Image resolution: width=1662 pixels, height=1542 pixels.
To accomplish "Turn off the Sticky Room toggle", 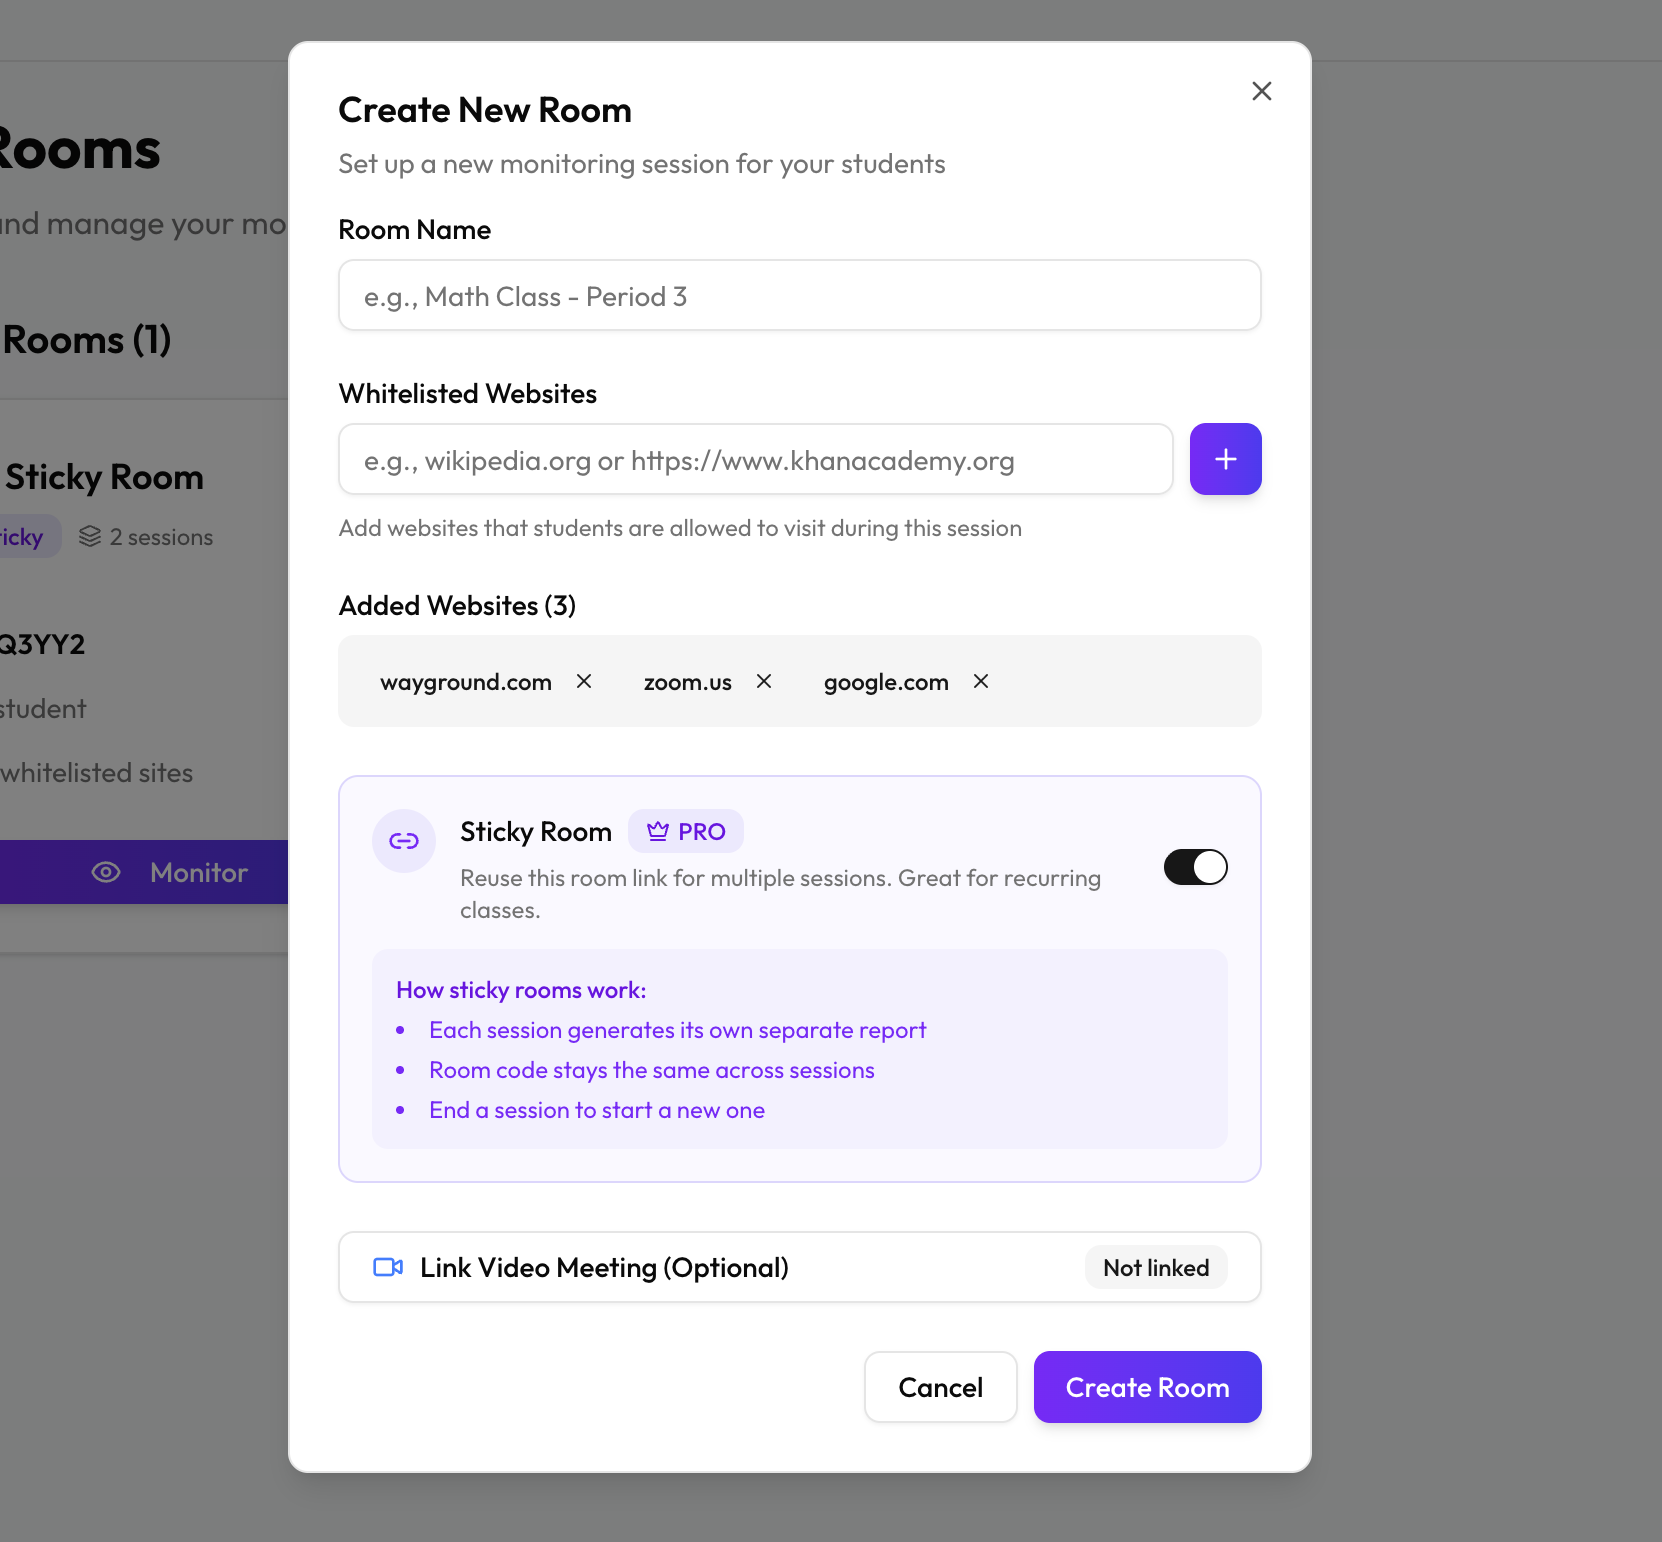I will coord(1195,867).
